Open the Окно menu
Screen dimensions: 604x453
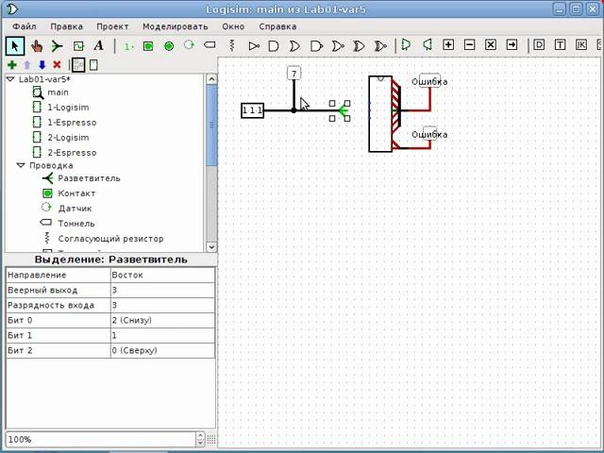[x=233, y=27]
